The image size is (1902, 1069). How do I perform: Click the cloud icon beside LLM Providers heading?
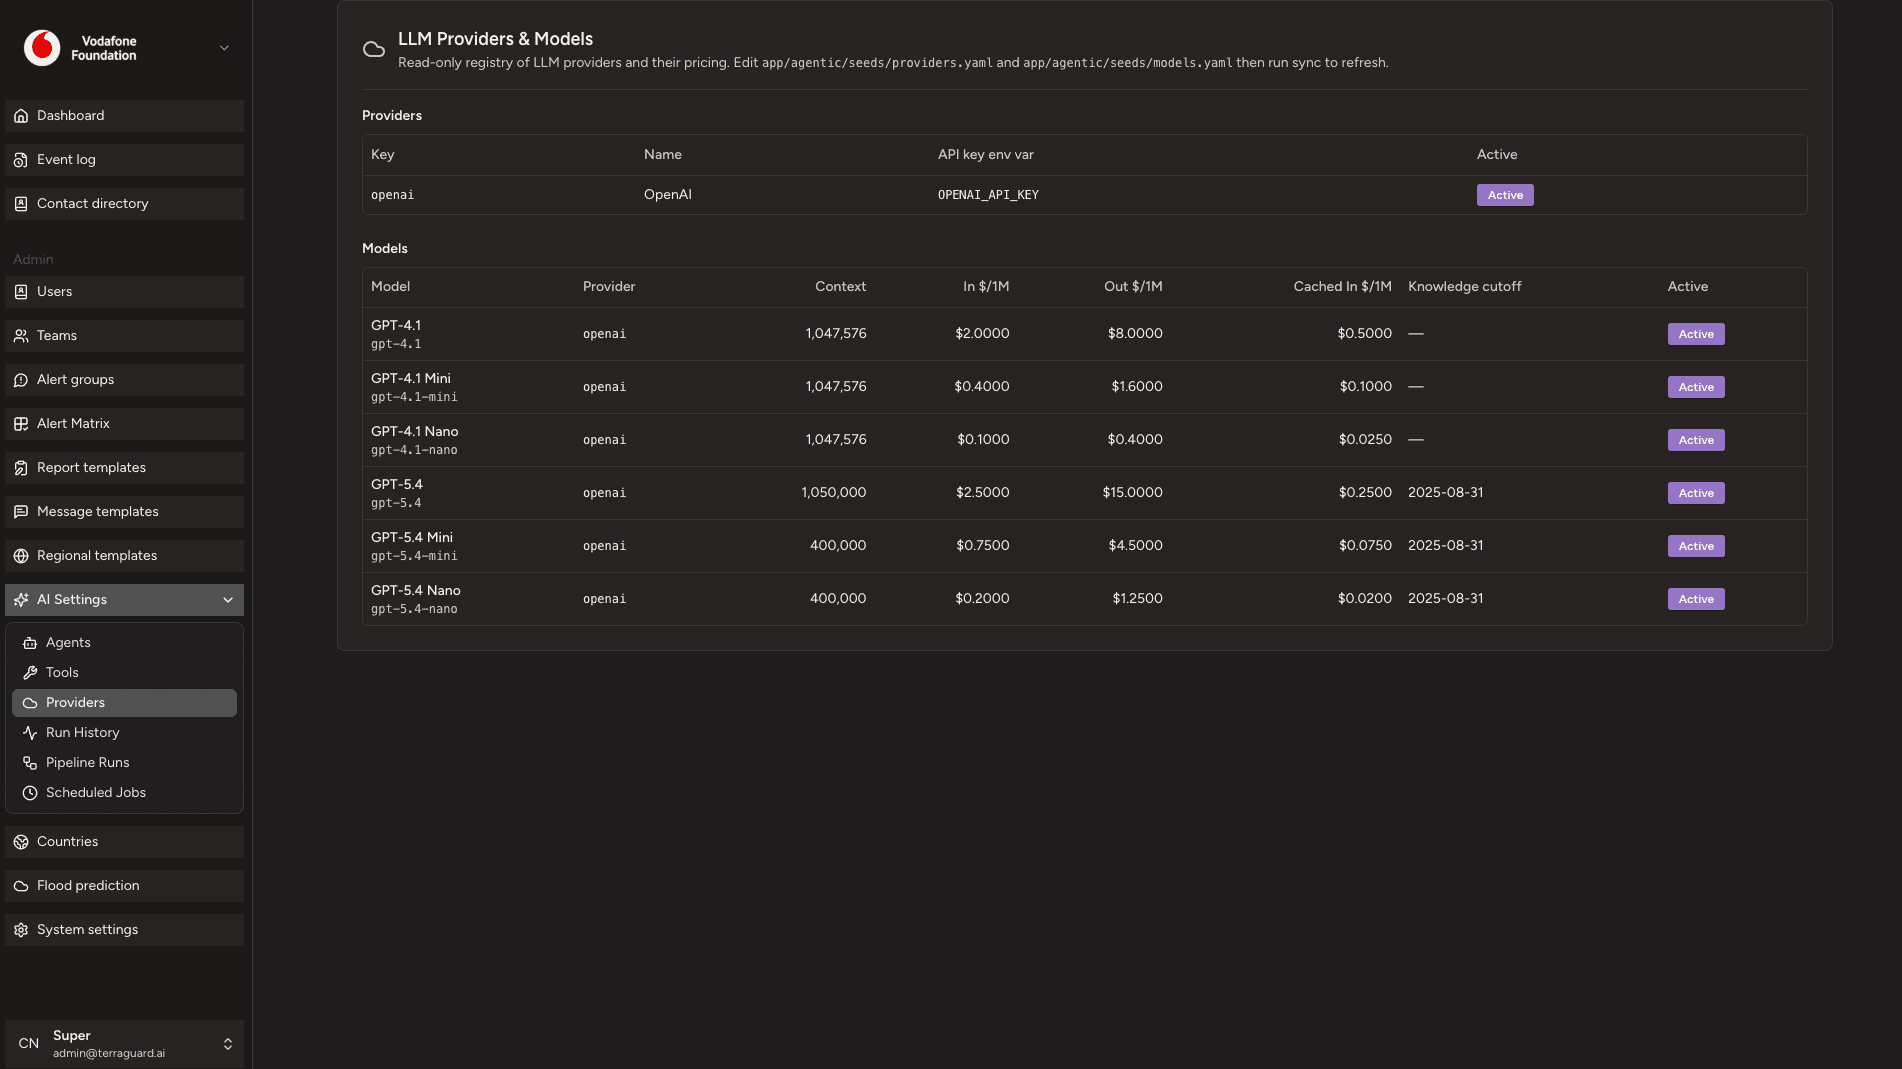(374, 50)
